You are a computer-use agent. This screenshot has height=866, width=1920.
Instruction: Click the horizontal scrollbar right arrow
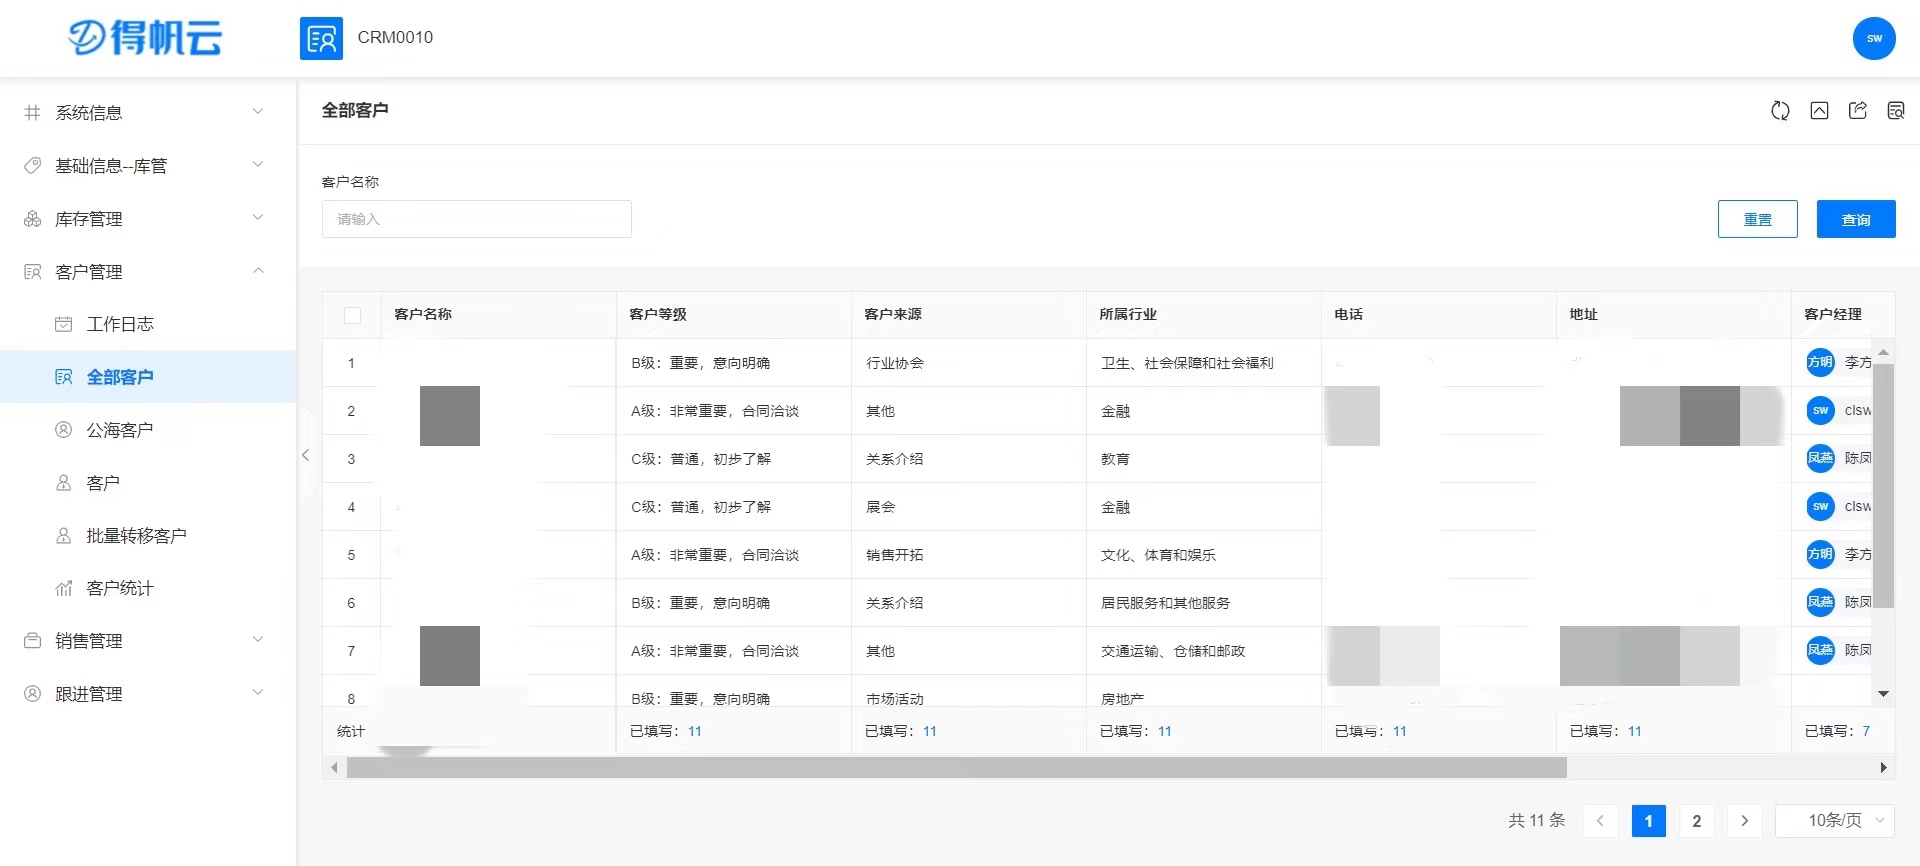(1883, 768)
